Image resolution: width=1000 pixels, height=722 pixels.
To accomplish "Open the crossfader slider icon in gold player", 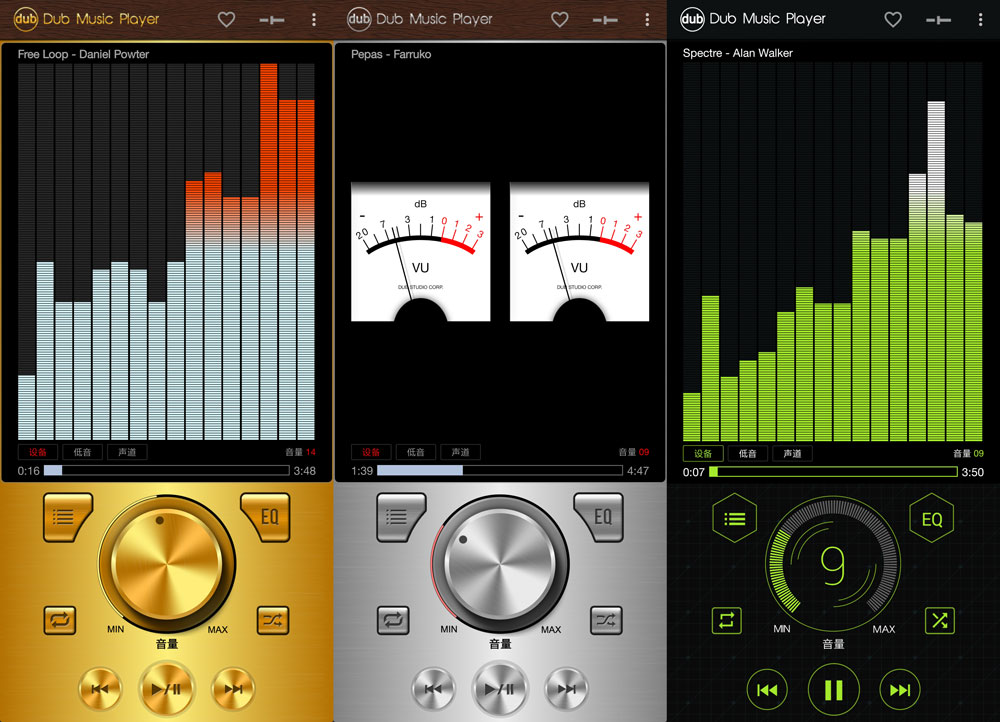I will pyautogui.click(x=272, y=20).
